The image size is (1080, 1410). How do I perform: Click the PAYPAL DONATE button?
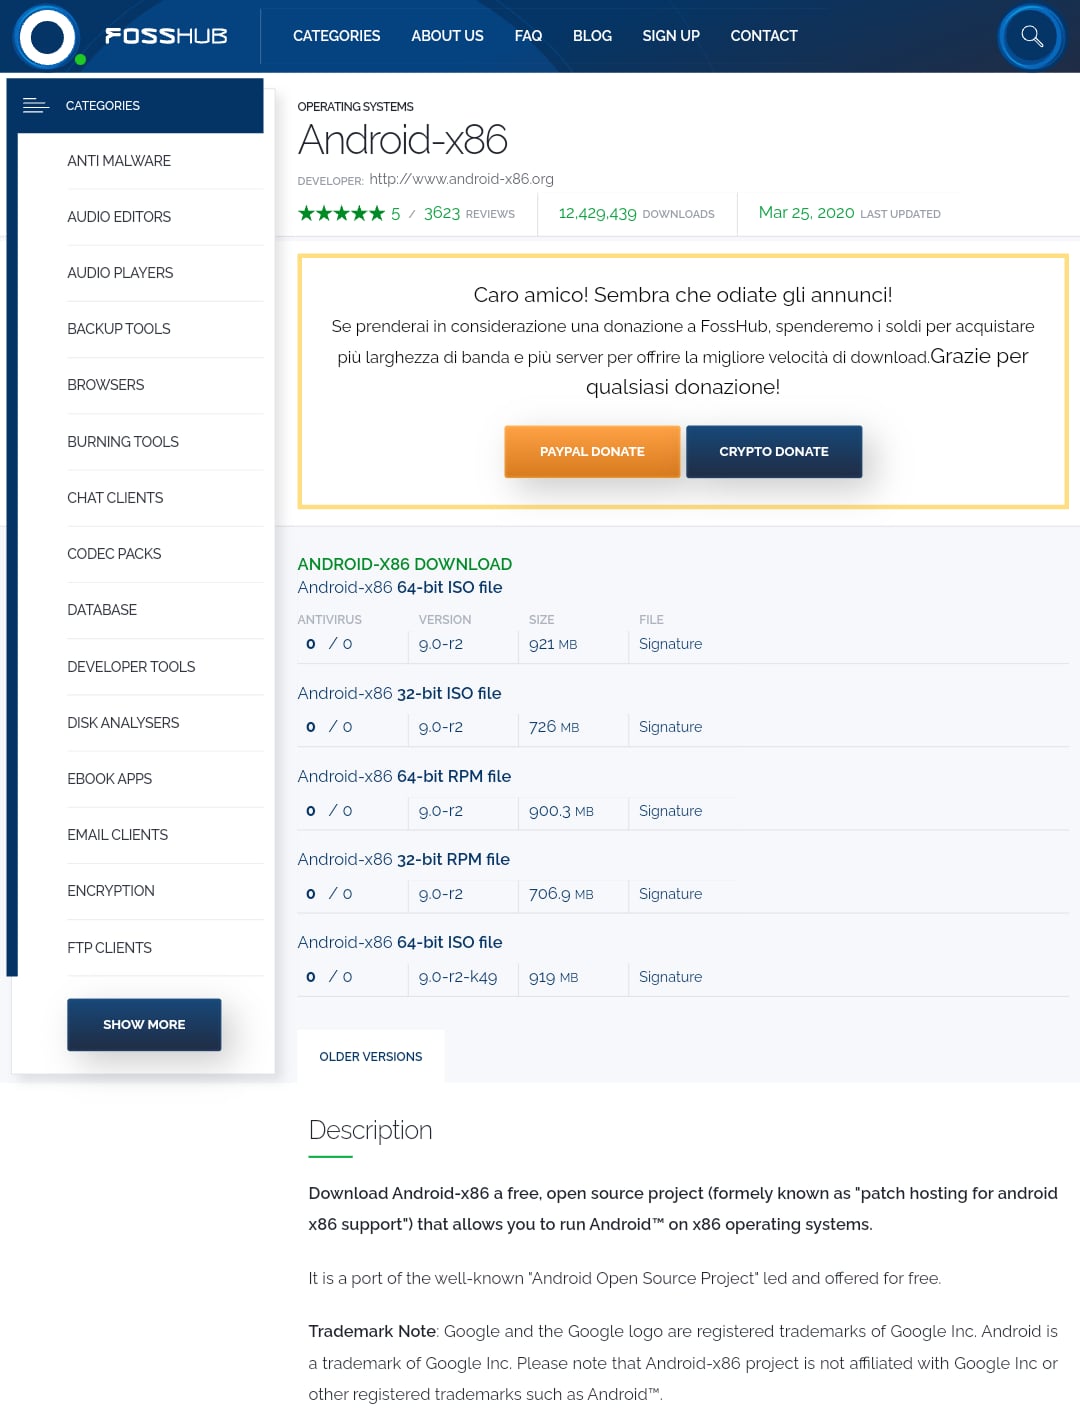[x=592, y=452]
